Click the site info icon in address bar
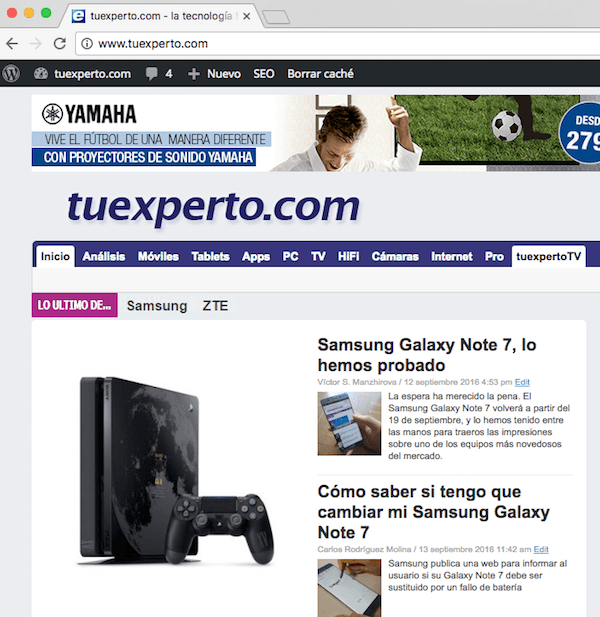The height and width of the screenshot is (617, 600). coord(87,43)
